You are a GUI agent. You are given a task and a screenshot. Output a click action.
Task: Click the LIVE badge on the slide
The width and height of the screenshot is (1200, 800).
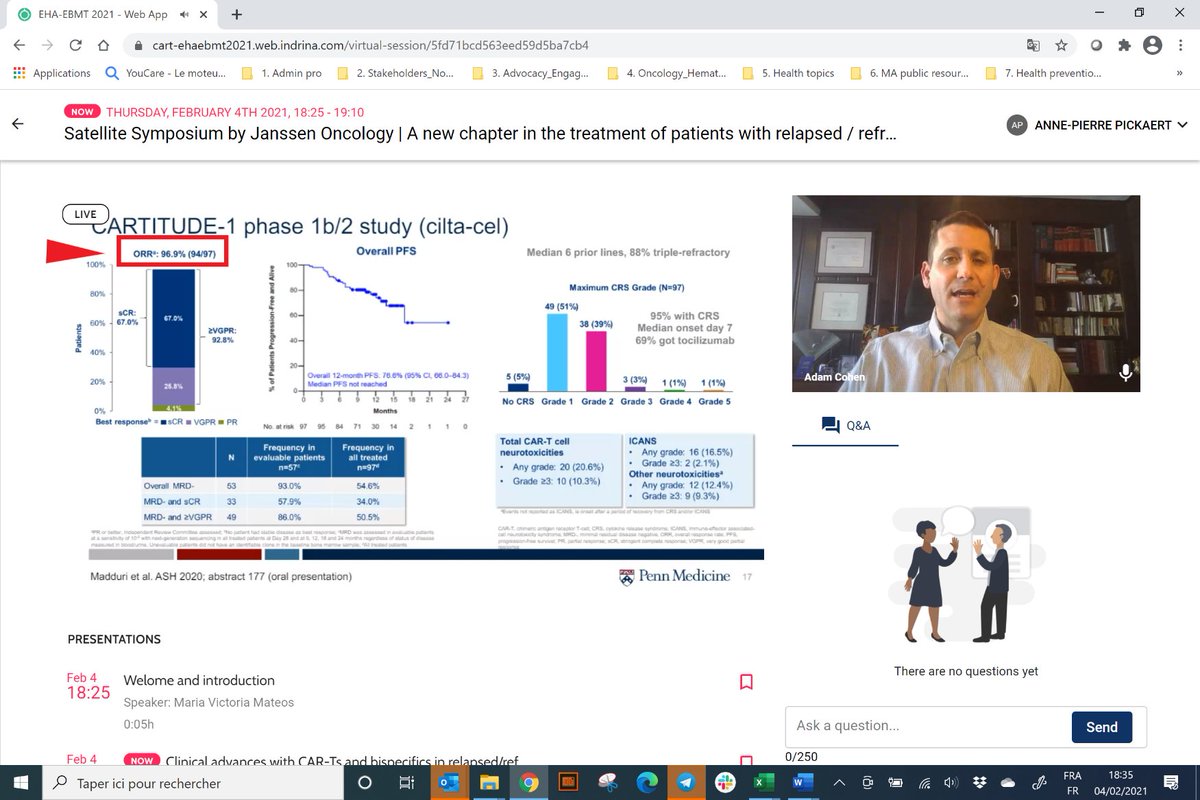[85, 214]
